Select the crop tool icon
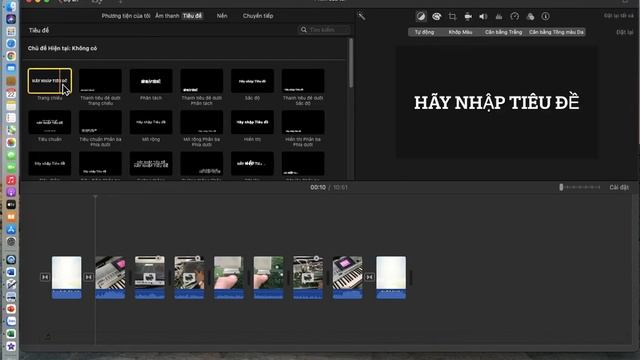 pyautogui.click(x=452, y=16)
